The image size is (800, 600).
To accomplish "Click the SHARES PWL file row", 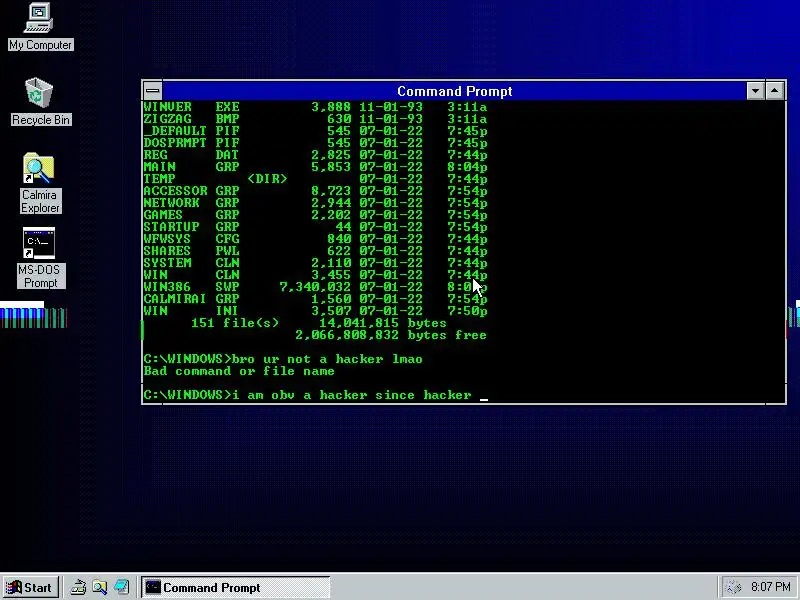I will (x=315, y=251).
